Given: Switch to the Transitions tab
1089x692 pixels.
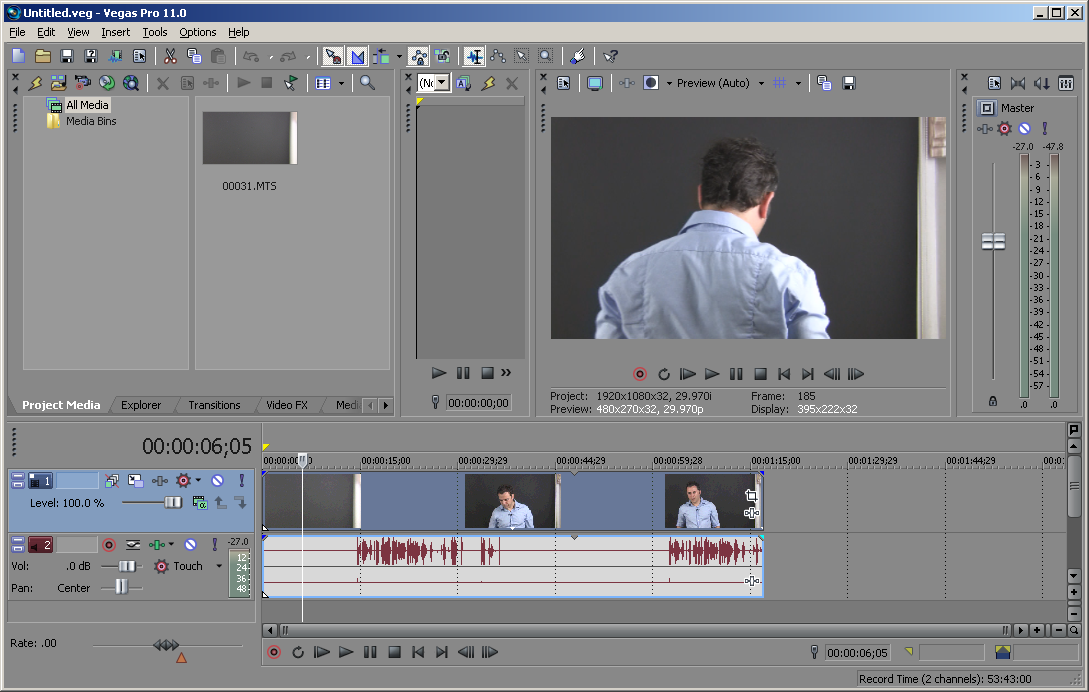Looking at the screenshot, I should pyautogui.click(x=214, y=405).
